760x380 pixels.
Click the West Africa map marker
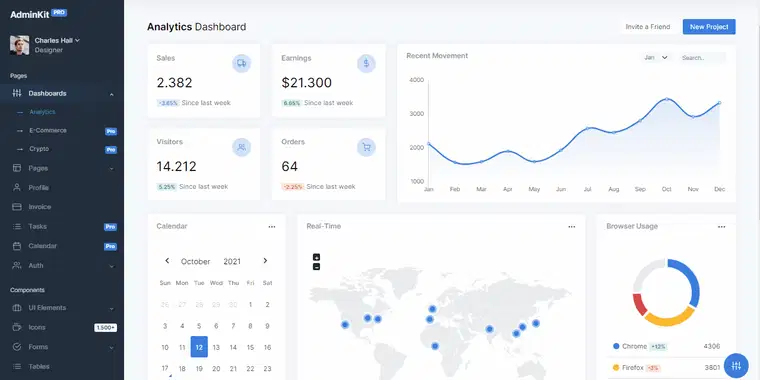tap(435, 346)
